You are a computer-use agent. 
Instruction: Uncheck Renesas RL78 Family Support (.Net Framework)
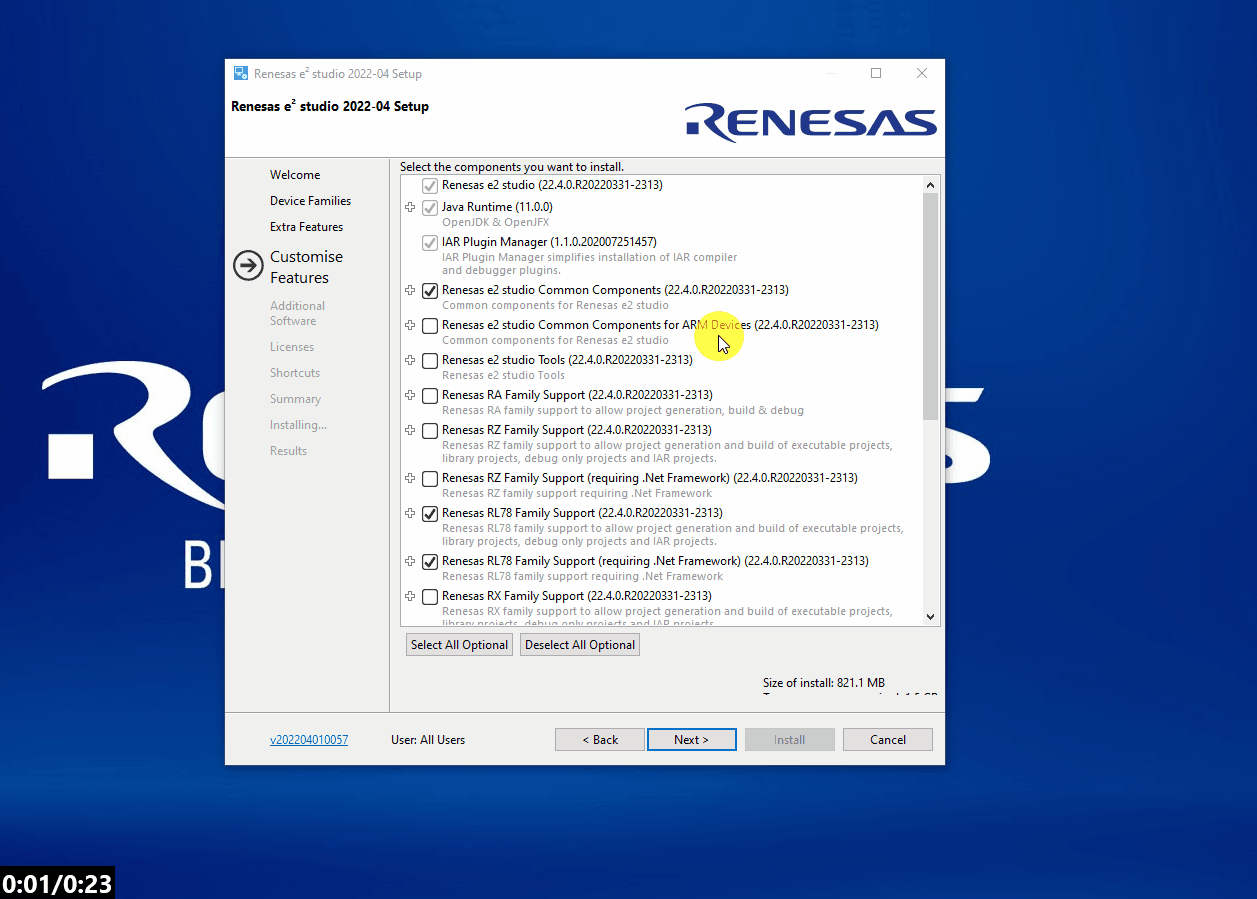pos(430,562)
